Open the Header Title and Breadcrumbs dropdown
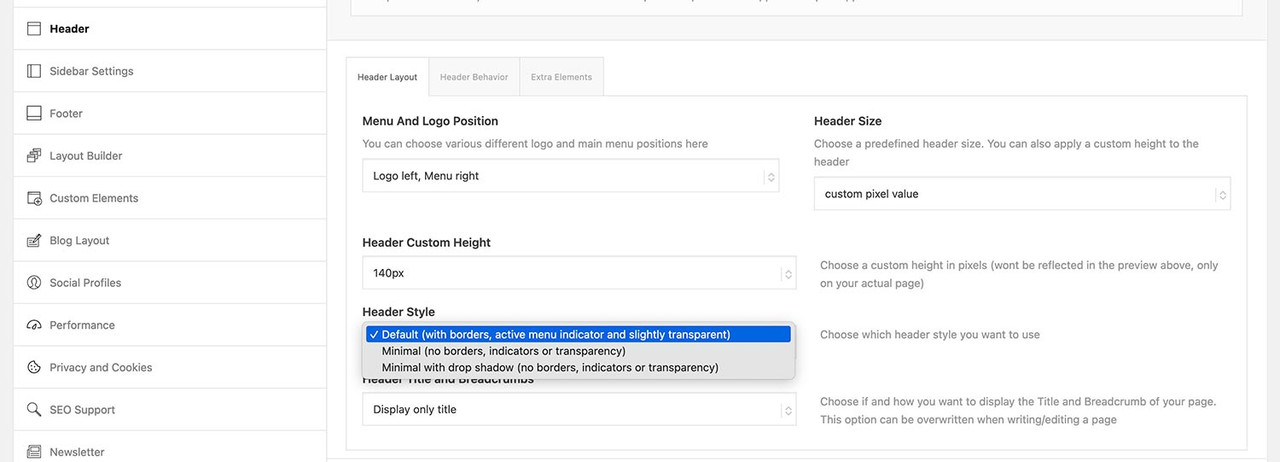 pos(579,410)
